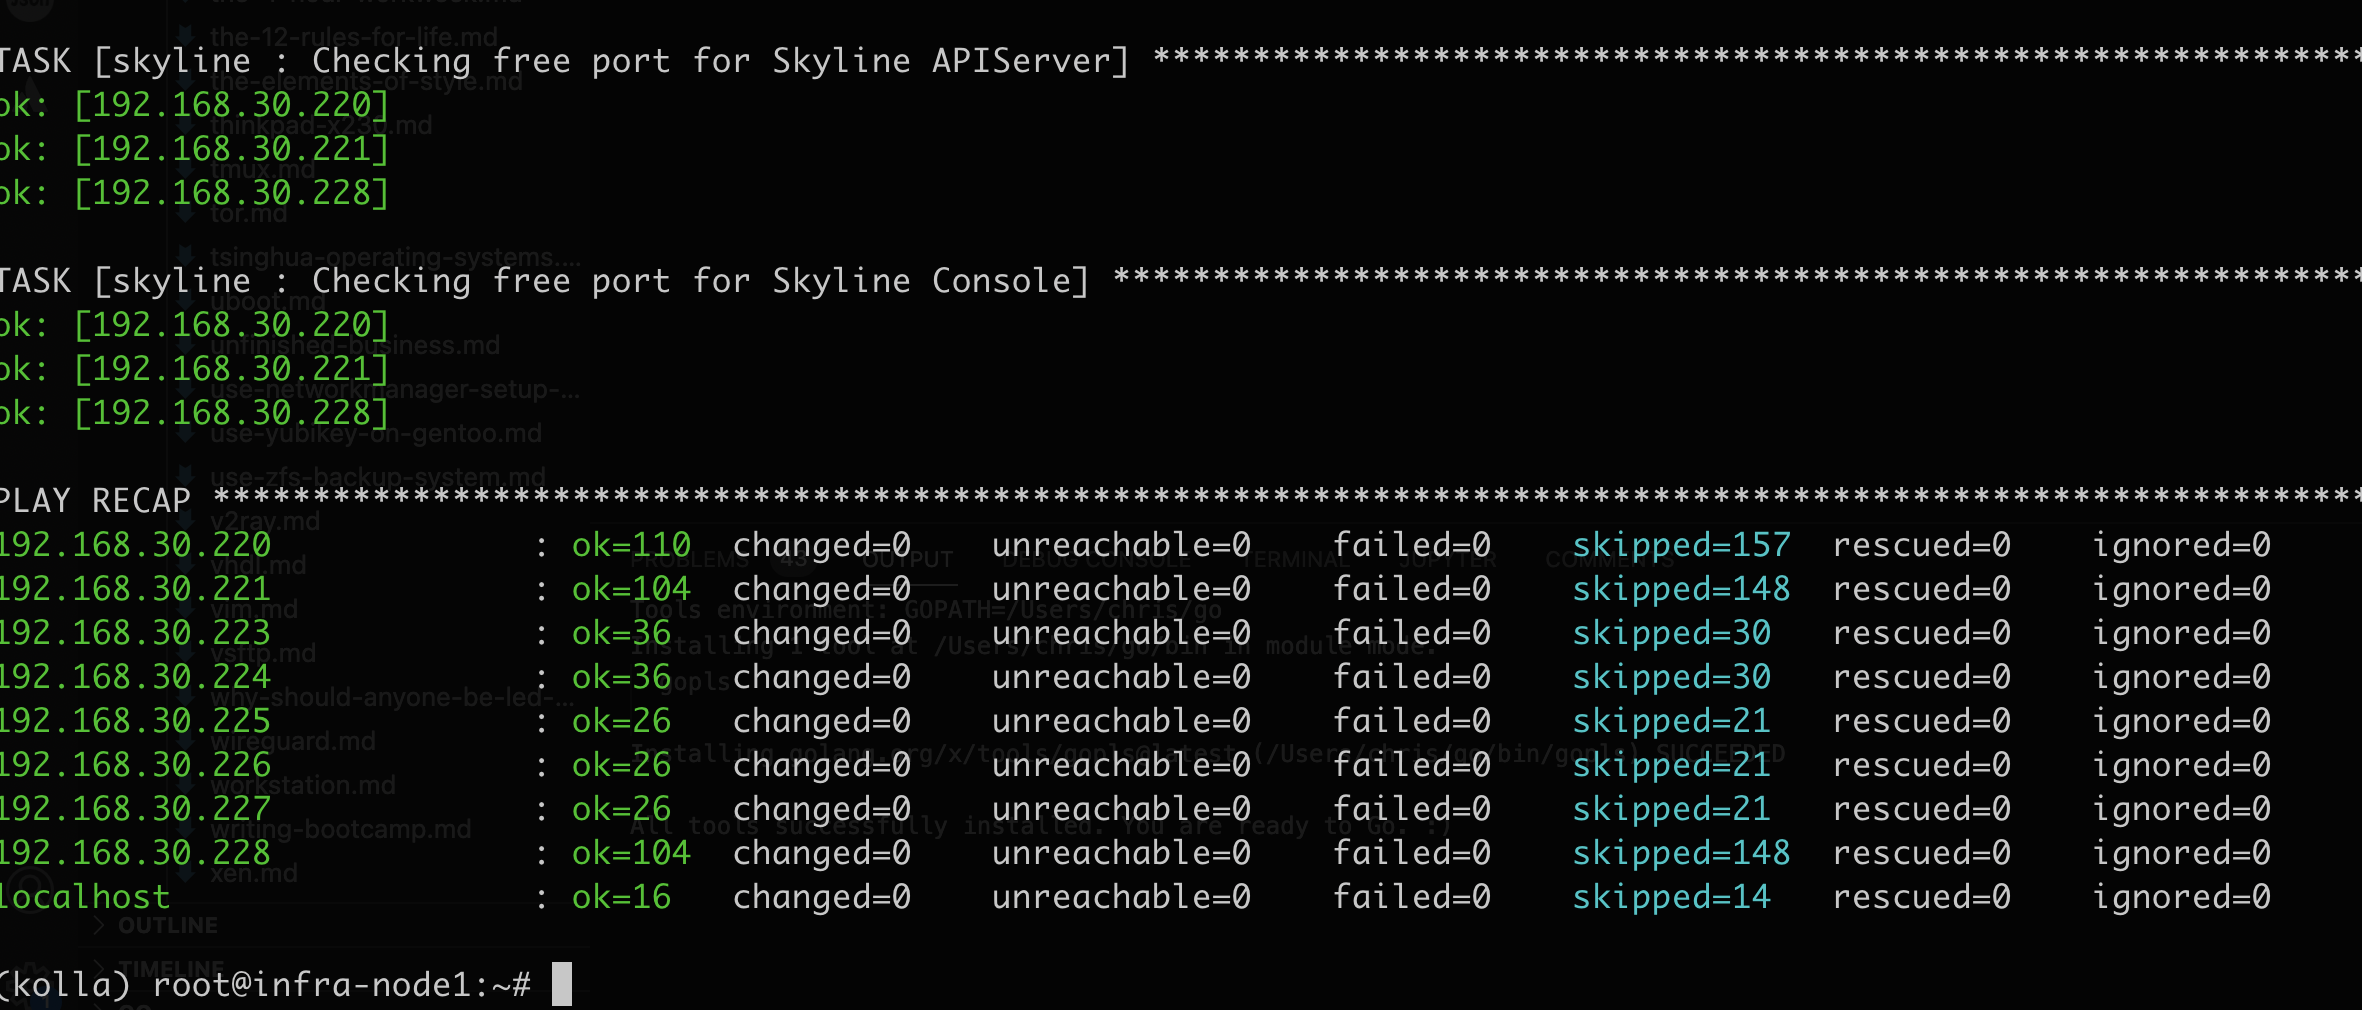Image resolution: width=2362 pixels, height=1010 pixels.
Task: Click the terminal cursor at the prompt
Action: 562,984
